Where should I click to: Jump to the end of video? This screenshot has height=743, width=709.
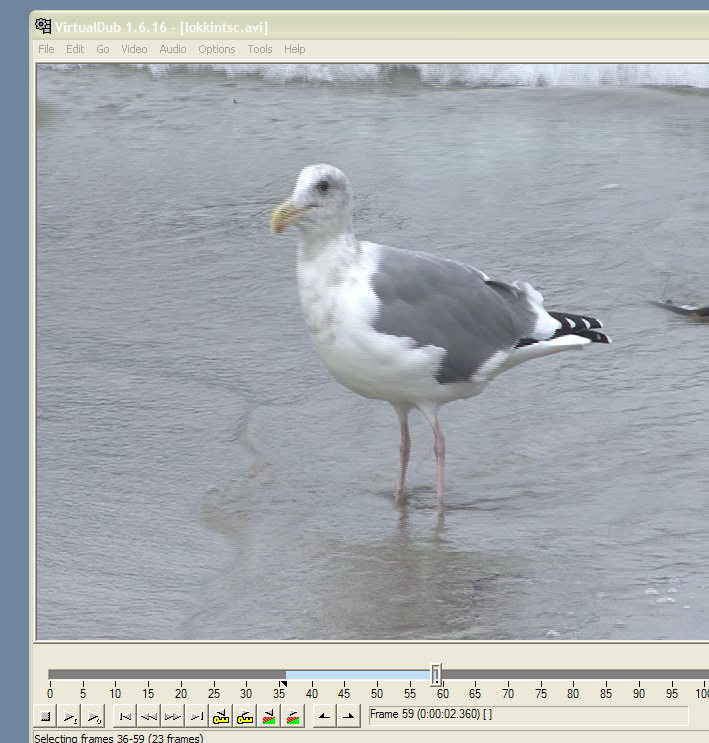(197, 716)
